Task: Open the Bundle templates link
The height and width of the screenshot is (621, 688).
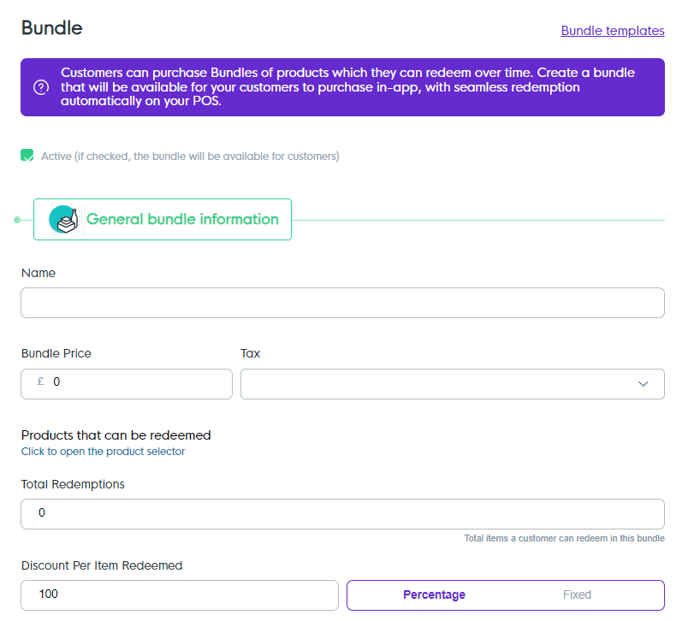Action: pos(612,31)
